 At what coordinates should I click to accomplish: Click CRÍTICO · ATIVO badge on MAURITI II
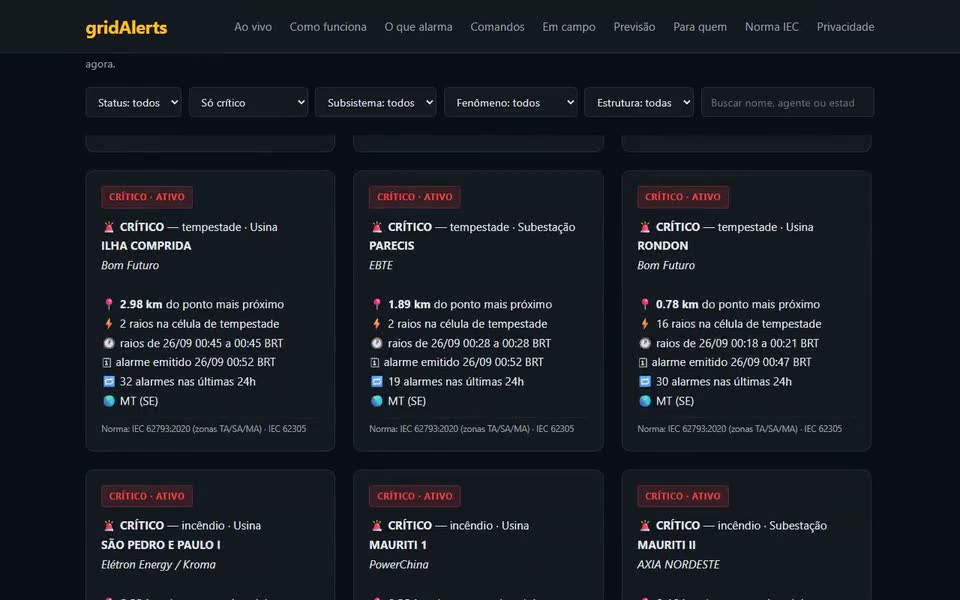tap(683, 496)
